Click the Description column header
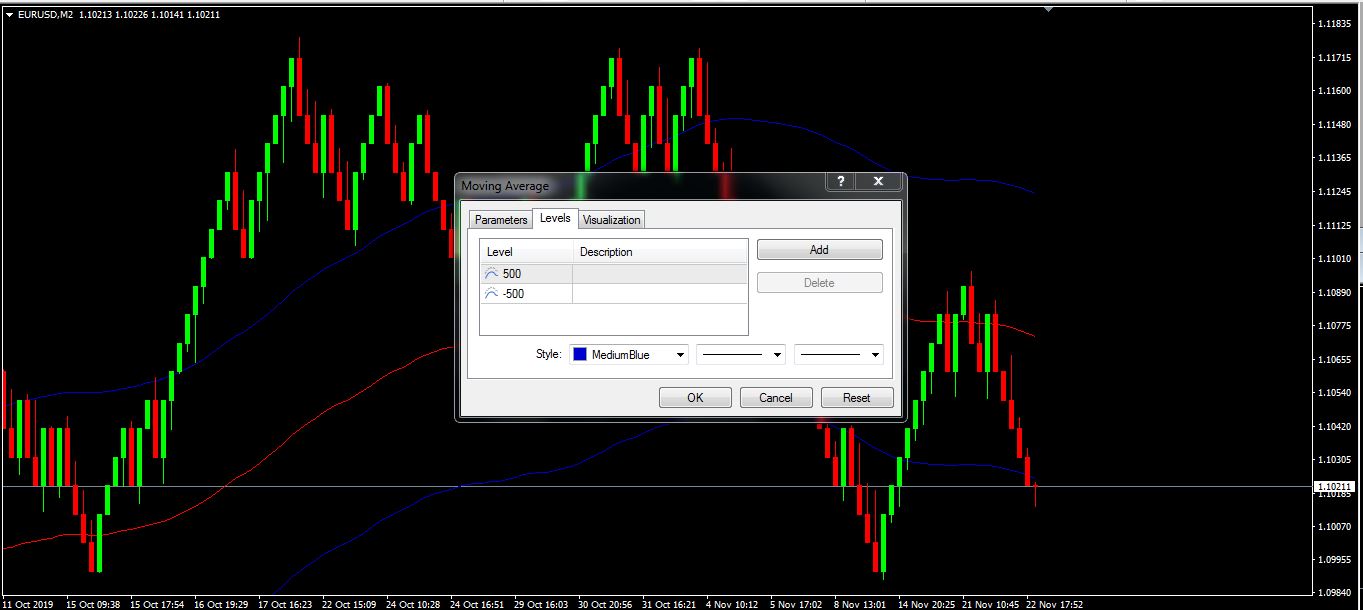 pos(660,252)
